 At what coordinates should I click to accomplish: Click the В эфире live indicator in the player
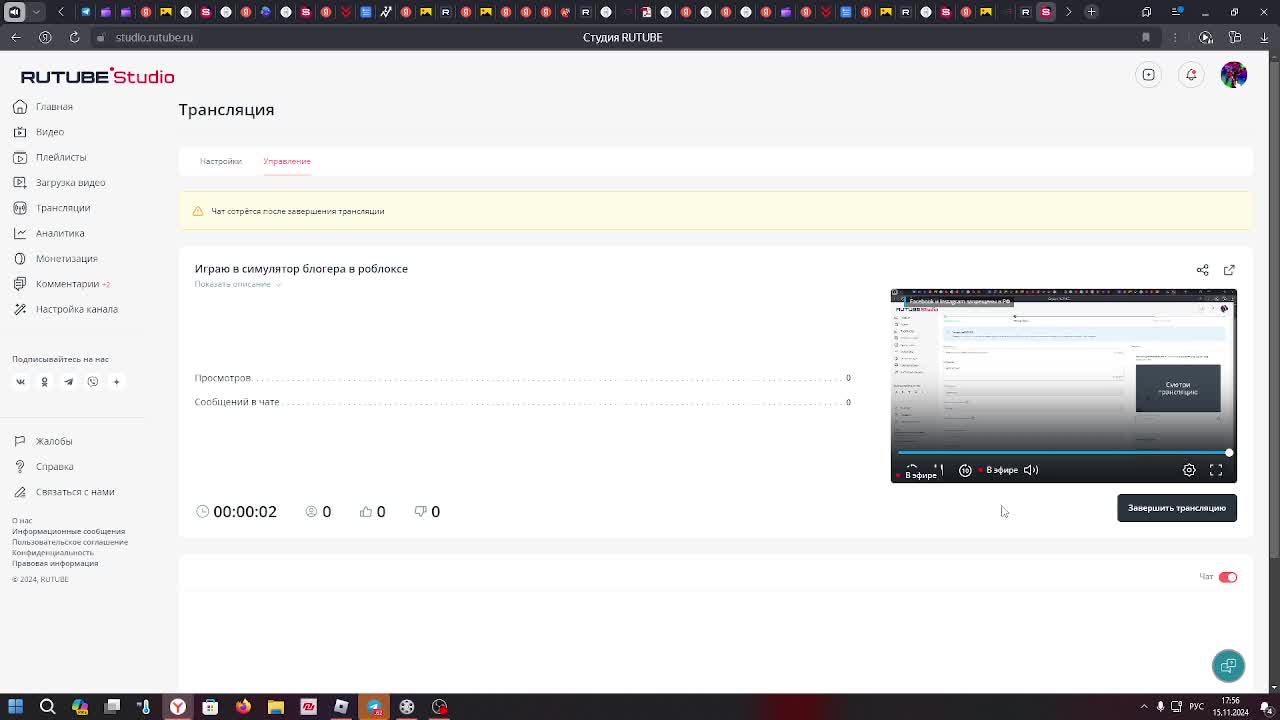[998, 470]
